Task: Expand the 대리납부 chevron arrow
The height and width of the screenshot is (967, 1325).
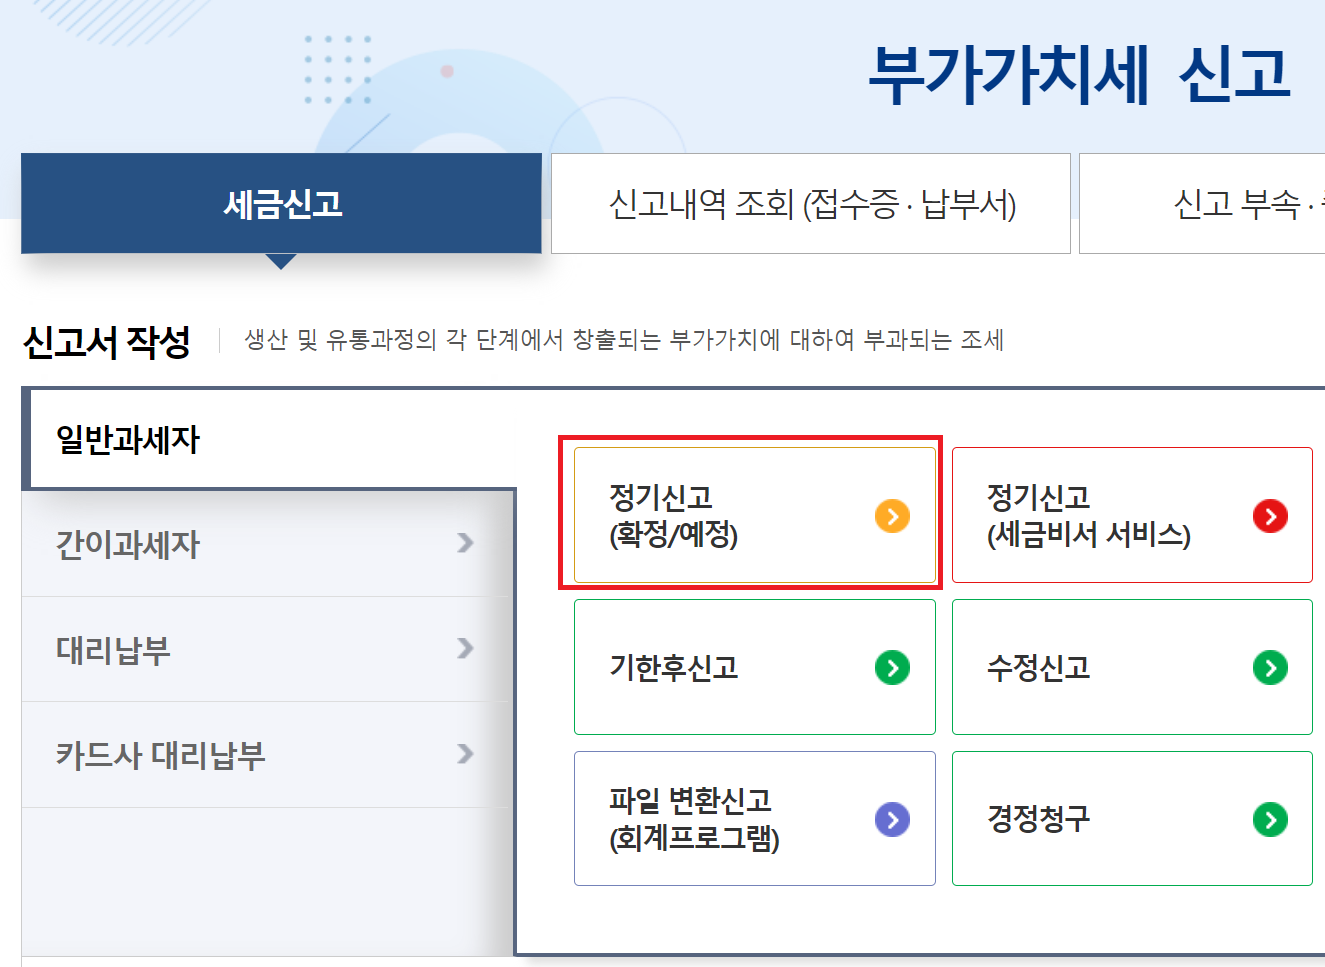Action: point(465,648)
